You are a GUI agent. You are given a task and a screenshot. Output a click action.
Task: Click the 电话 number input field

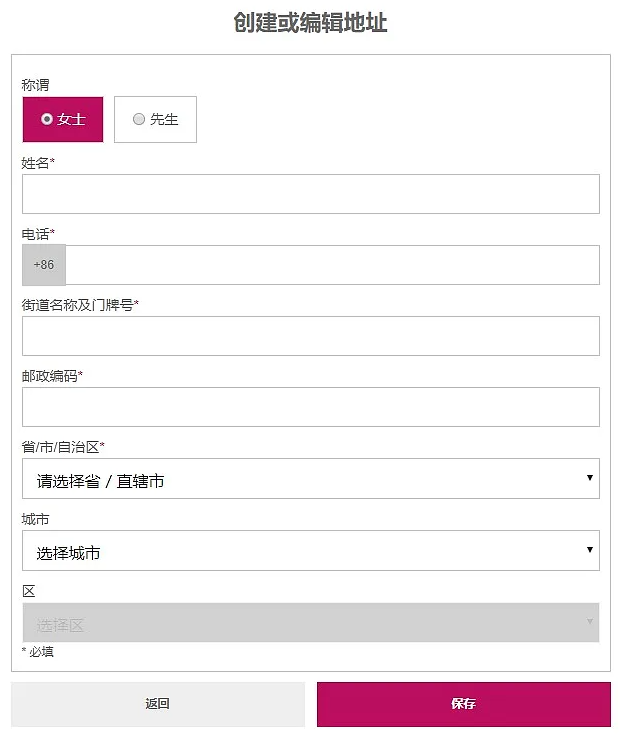click(x=332, y=265)
